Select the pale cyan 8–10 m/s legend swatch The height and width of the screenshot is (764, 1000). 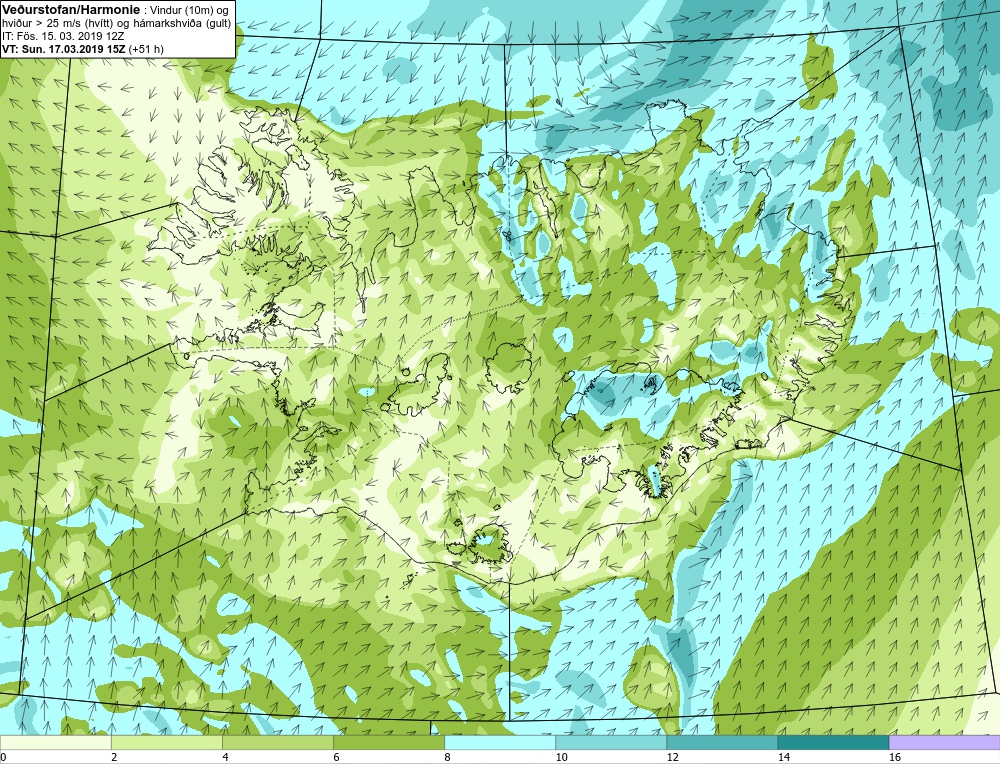pyautogui.click(x=500, y=743)
